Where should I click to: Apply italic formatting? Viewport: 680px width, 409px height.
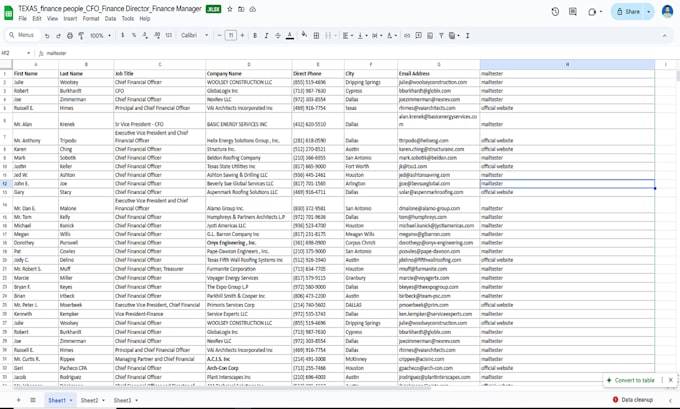point(266,36)
